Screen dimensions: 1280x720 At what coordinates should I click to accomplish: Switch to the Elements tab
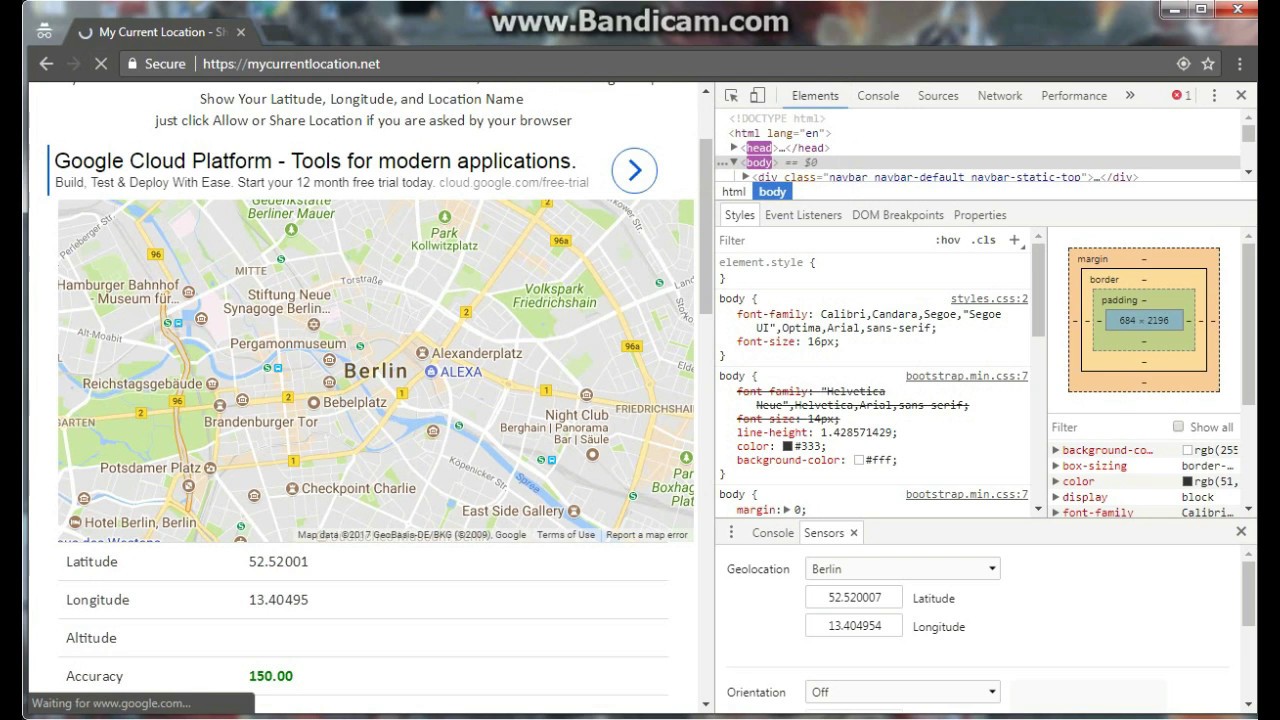[815, 96]
